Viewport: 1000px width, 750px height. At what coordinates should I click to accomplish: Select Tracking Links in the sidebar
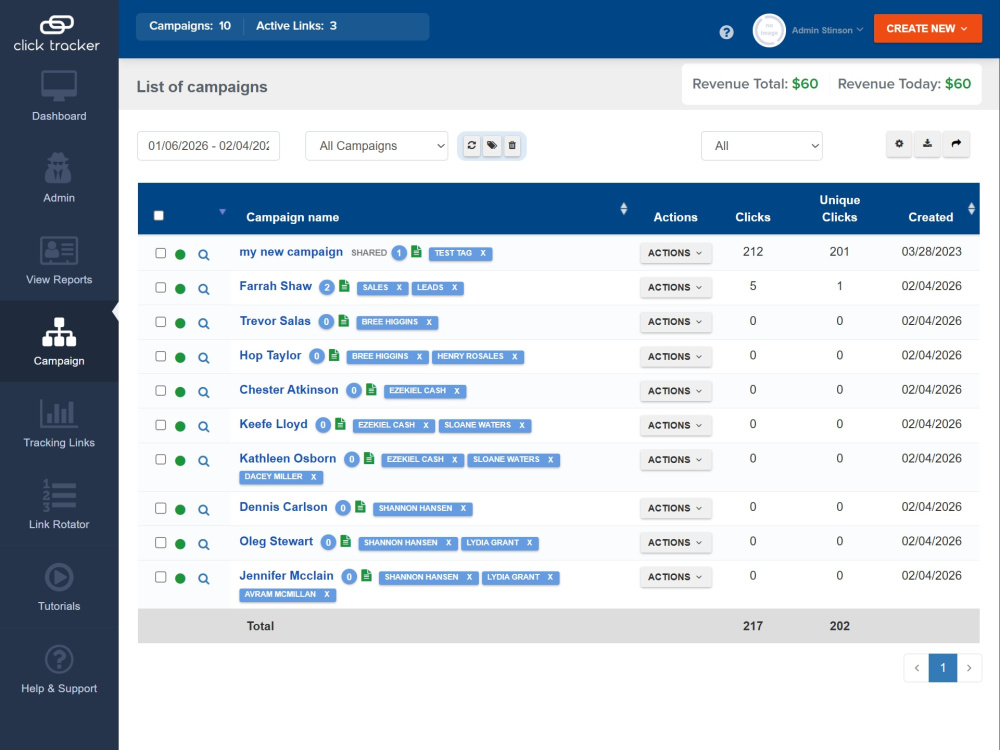coord(59,423)
